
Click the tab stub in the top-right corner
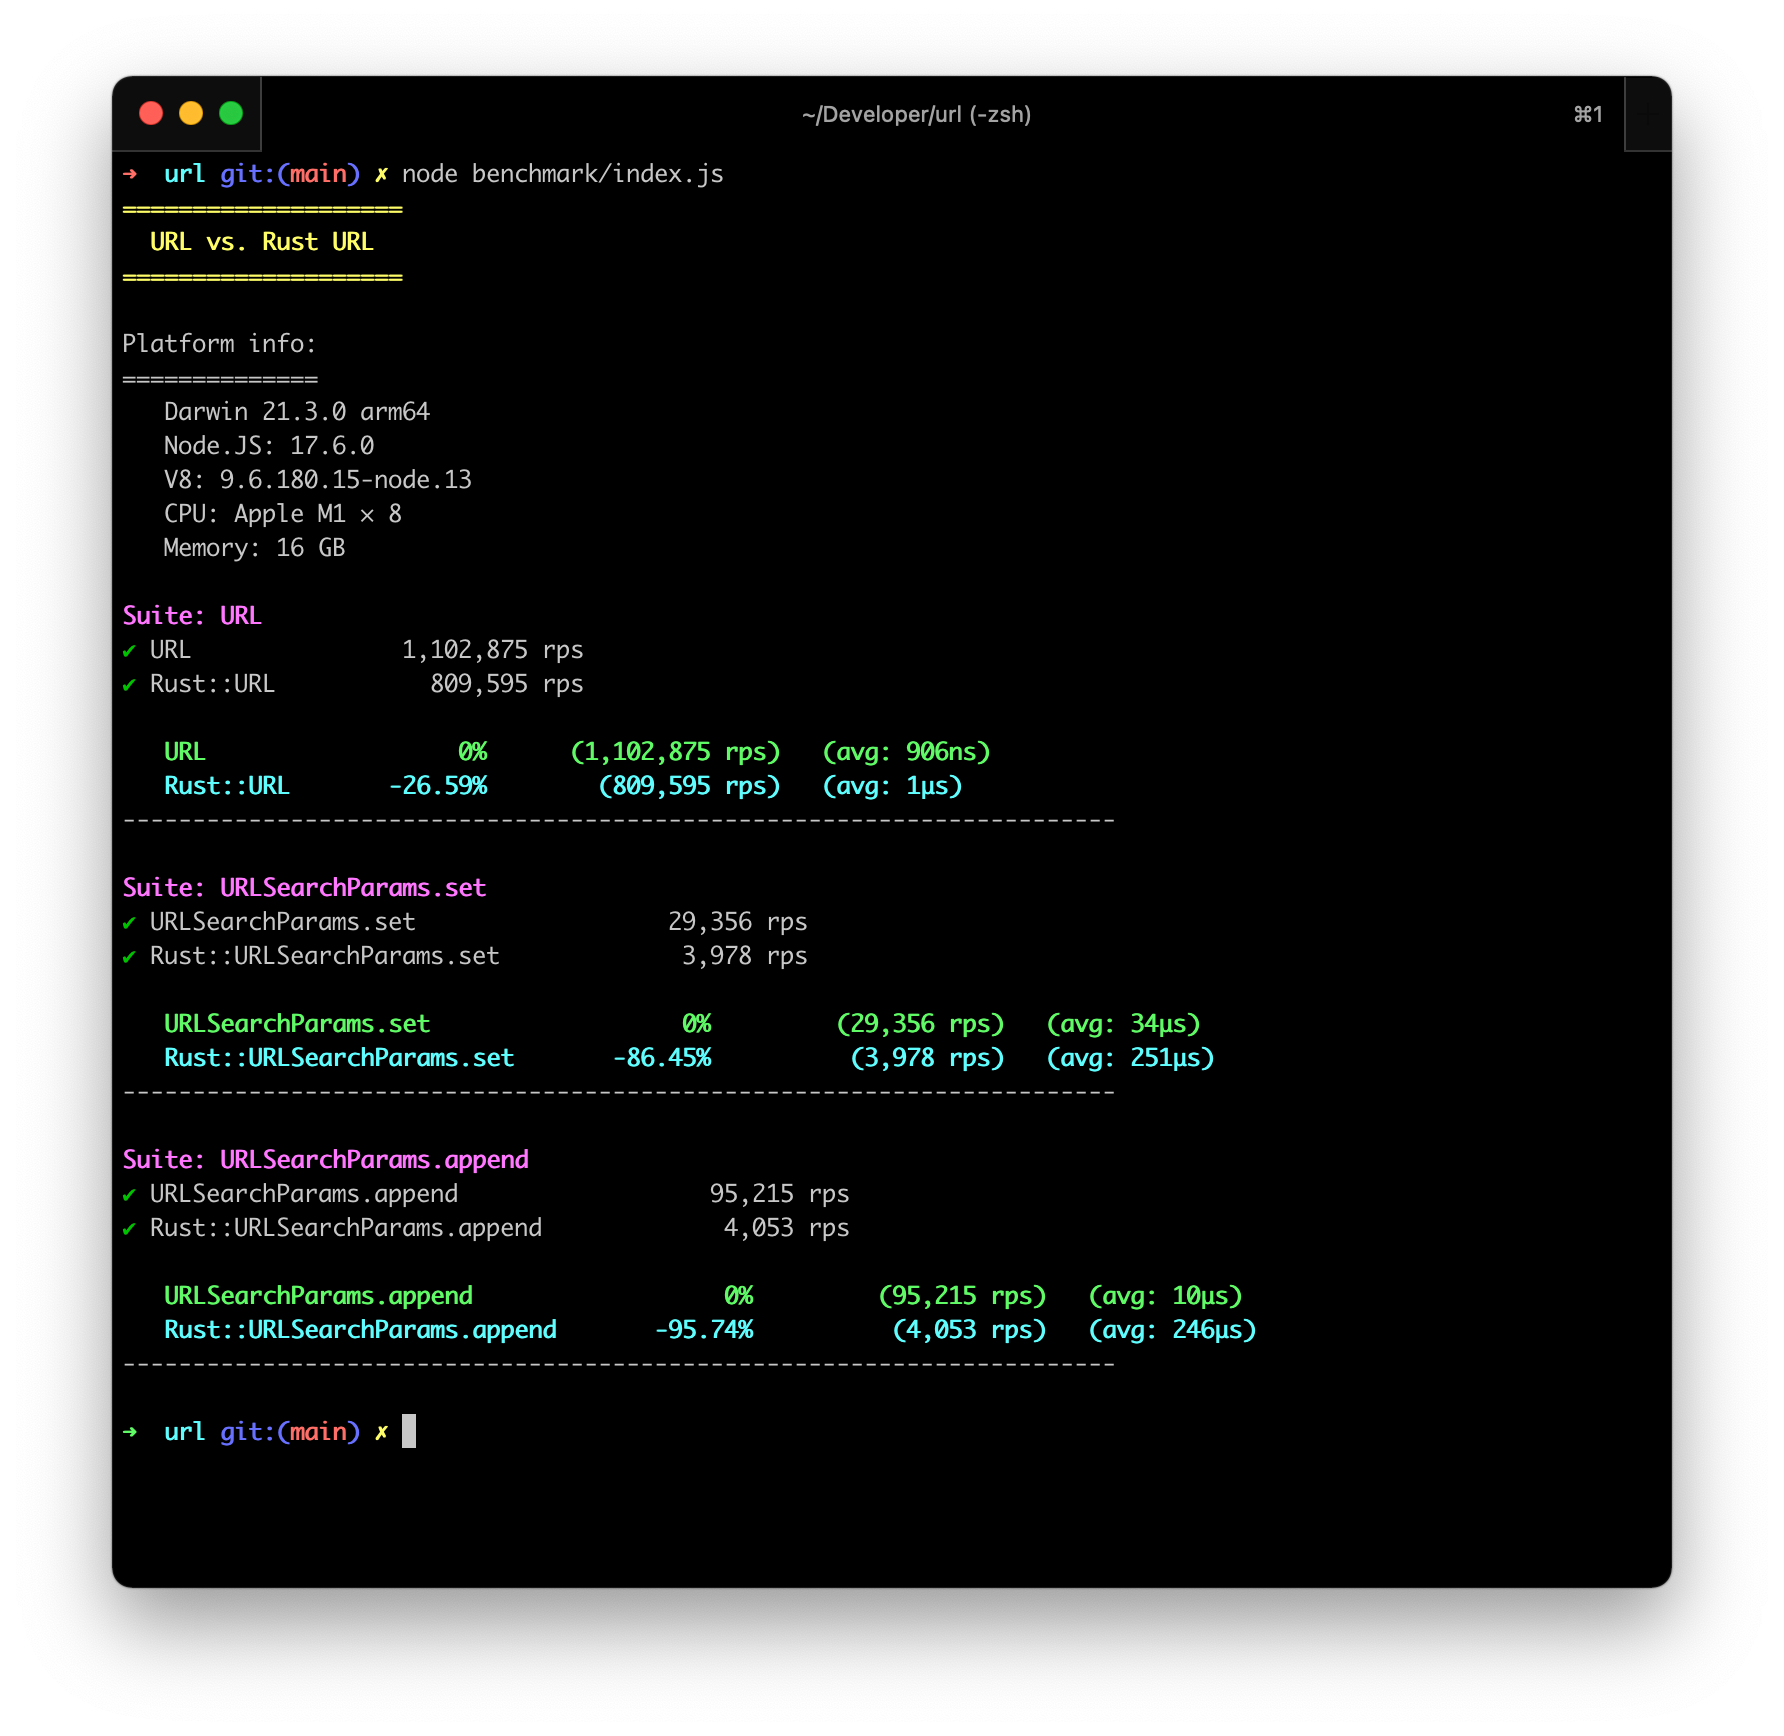point(1646,113)
